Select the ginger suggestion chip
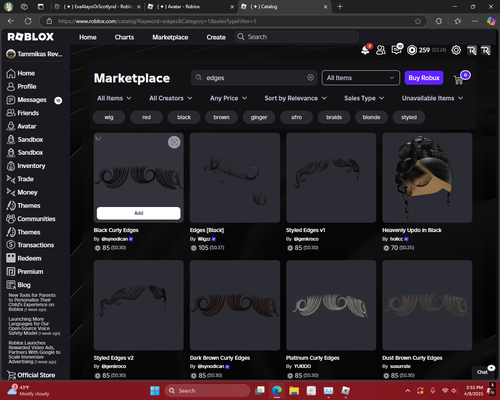The height and width of the screenshot is (400, 500). (259, 117)
